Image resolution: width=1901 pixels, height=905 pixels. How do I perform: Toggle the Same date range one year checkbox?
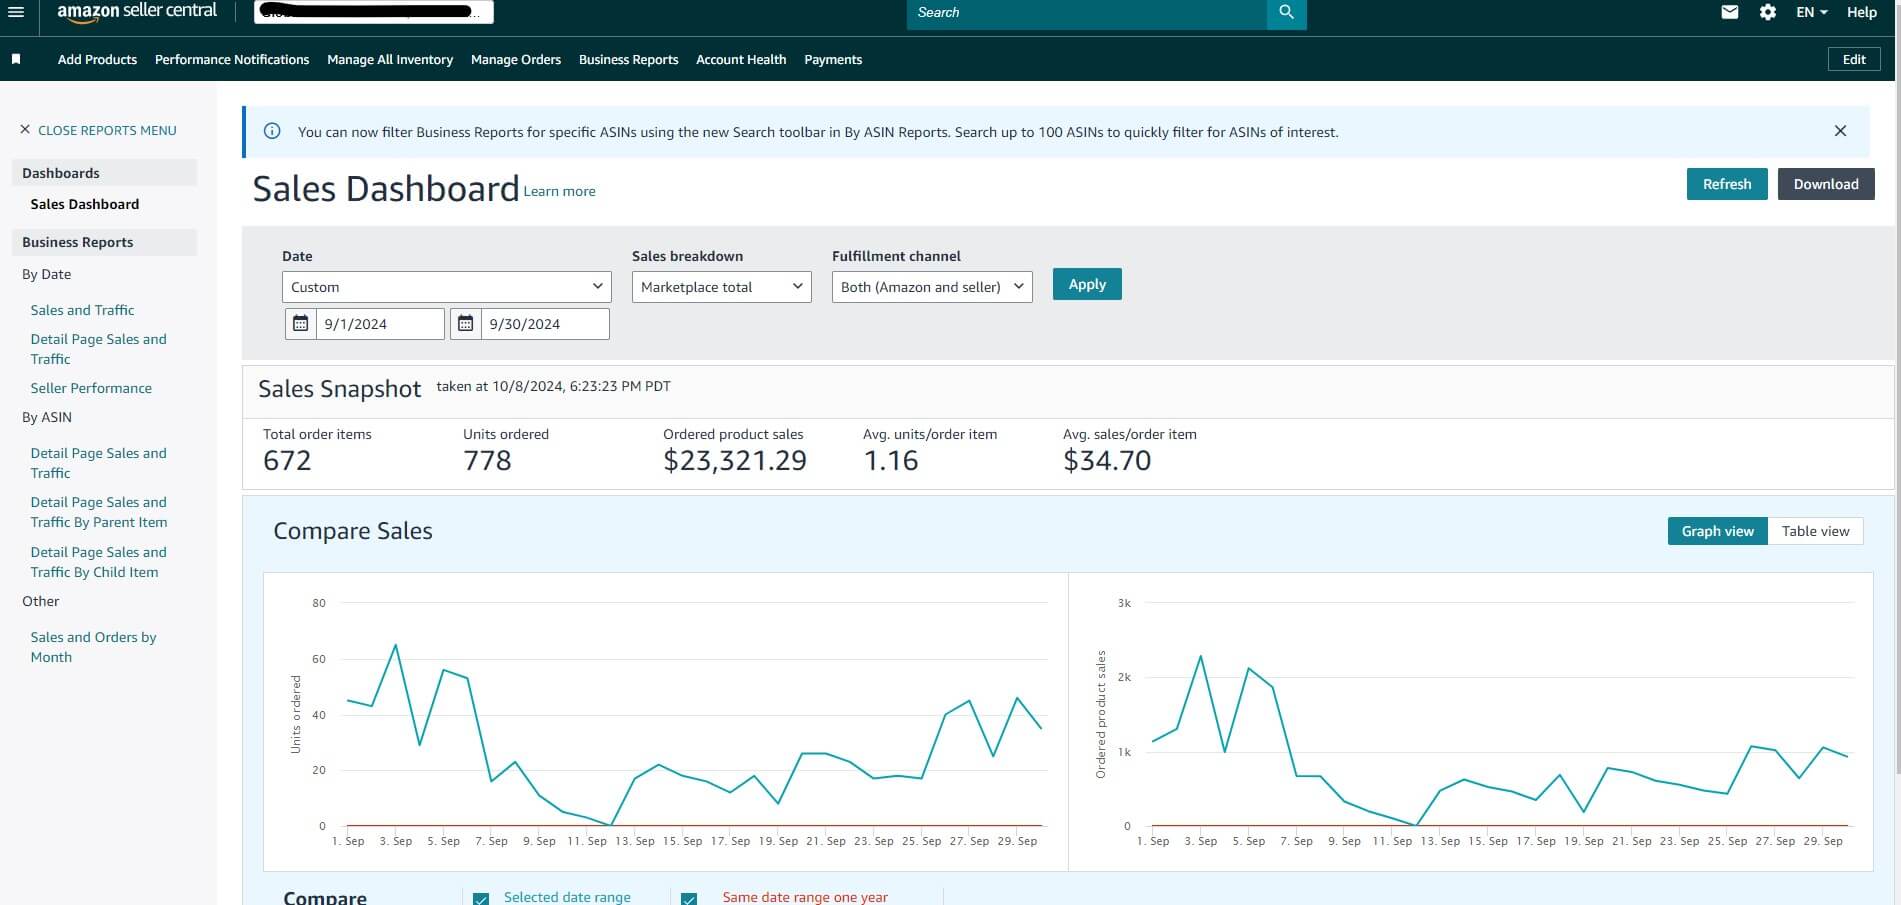tap(689, 898)
